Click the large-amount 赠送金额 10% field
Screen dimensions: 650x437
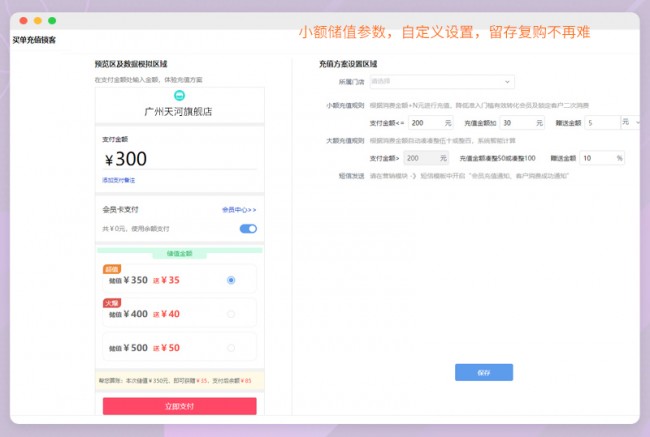click(x=602, y=158)
